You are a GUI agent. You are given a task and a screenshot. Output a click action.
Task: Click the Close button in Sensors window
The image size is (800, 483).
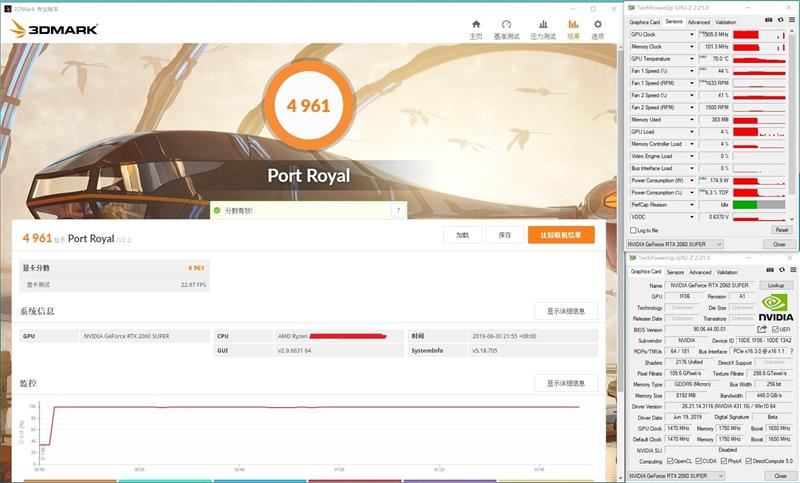click(x=779, y=244)
